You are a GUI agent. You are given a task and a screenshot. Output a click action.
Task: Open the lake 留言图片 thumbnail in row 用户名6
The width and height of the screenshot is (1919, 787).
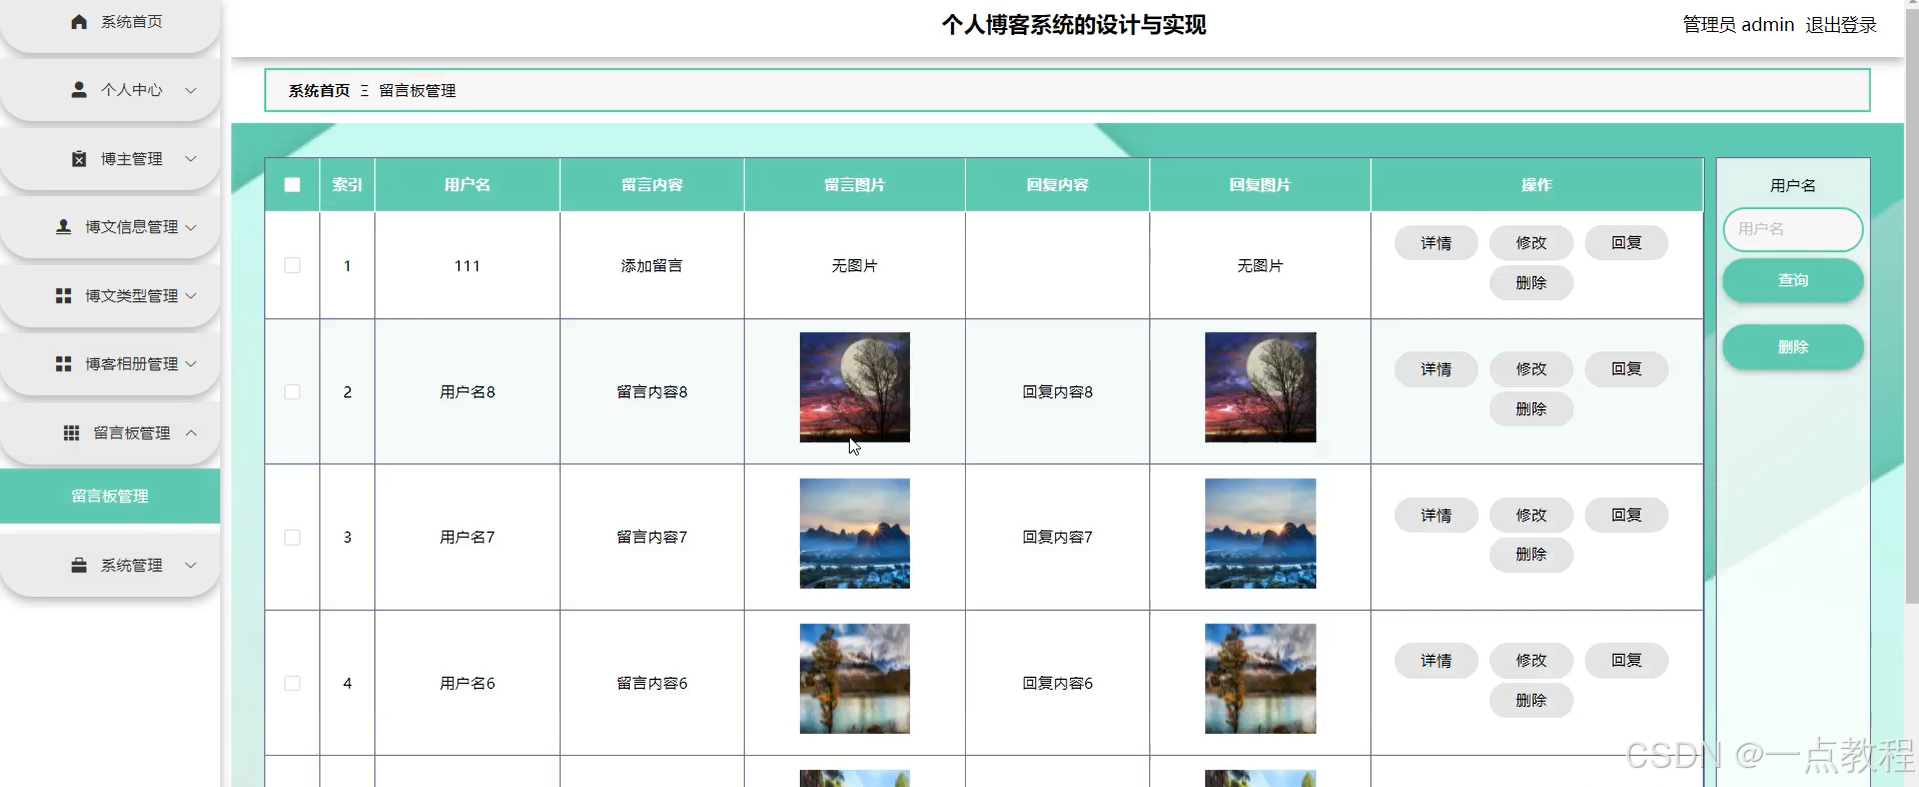855,679
